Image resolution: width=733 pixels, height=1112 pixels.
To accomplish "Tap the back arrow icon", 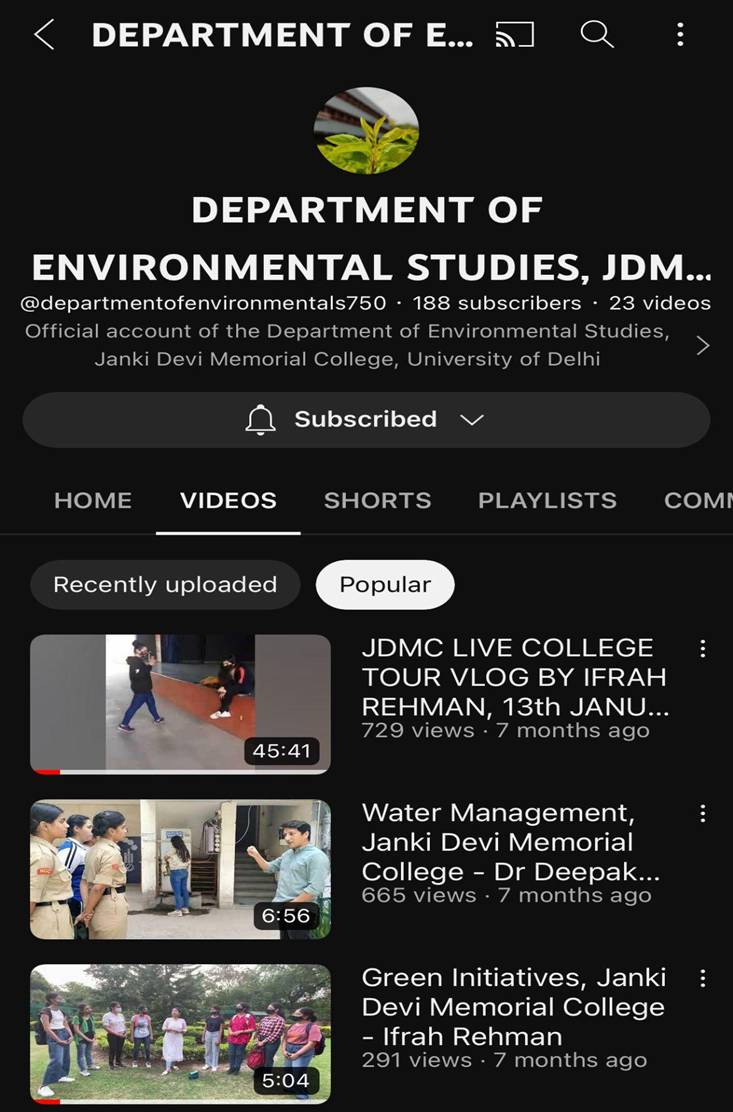I will coord(44,35).
